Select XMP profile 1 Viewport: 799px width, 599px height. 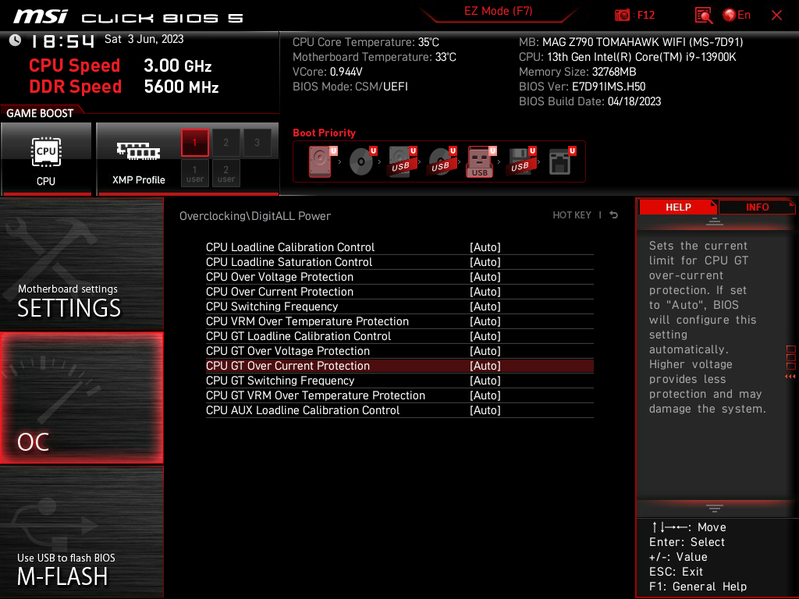point(195,143)
